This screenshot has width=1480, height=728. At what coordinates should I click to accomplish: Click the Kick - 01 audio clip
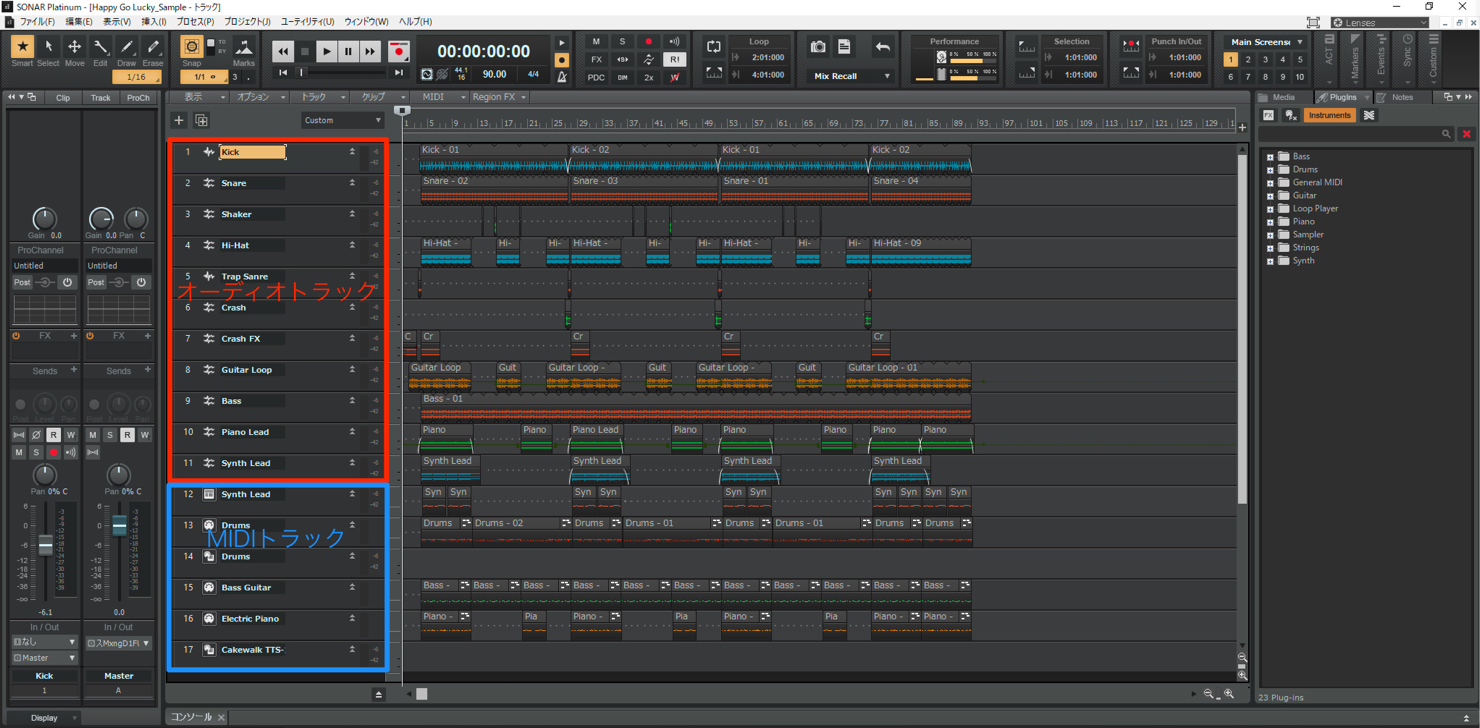(494, 158)
